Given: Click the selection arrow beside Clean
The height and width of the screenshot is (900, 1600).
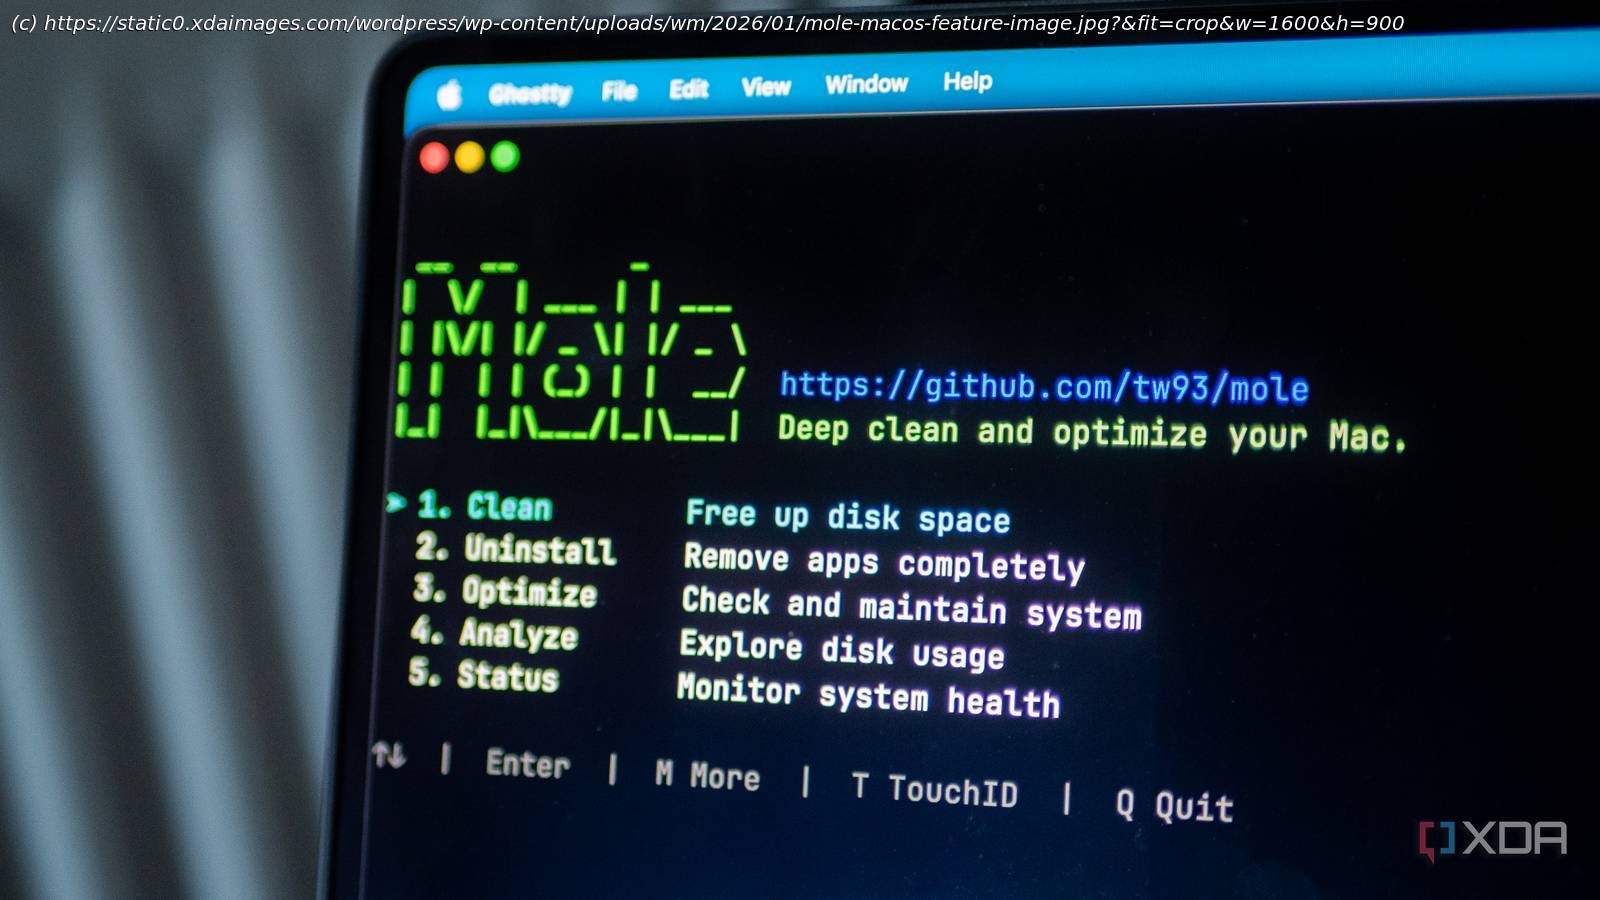Looking at the screenshot, I should tap(396, 502).
